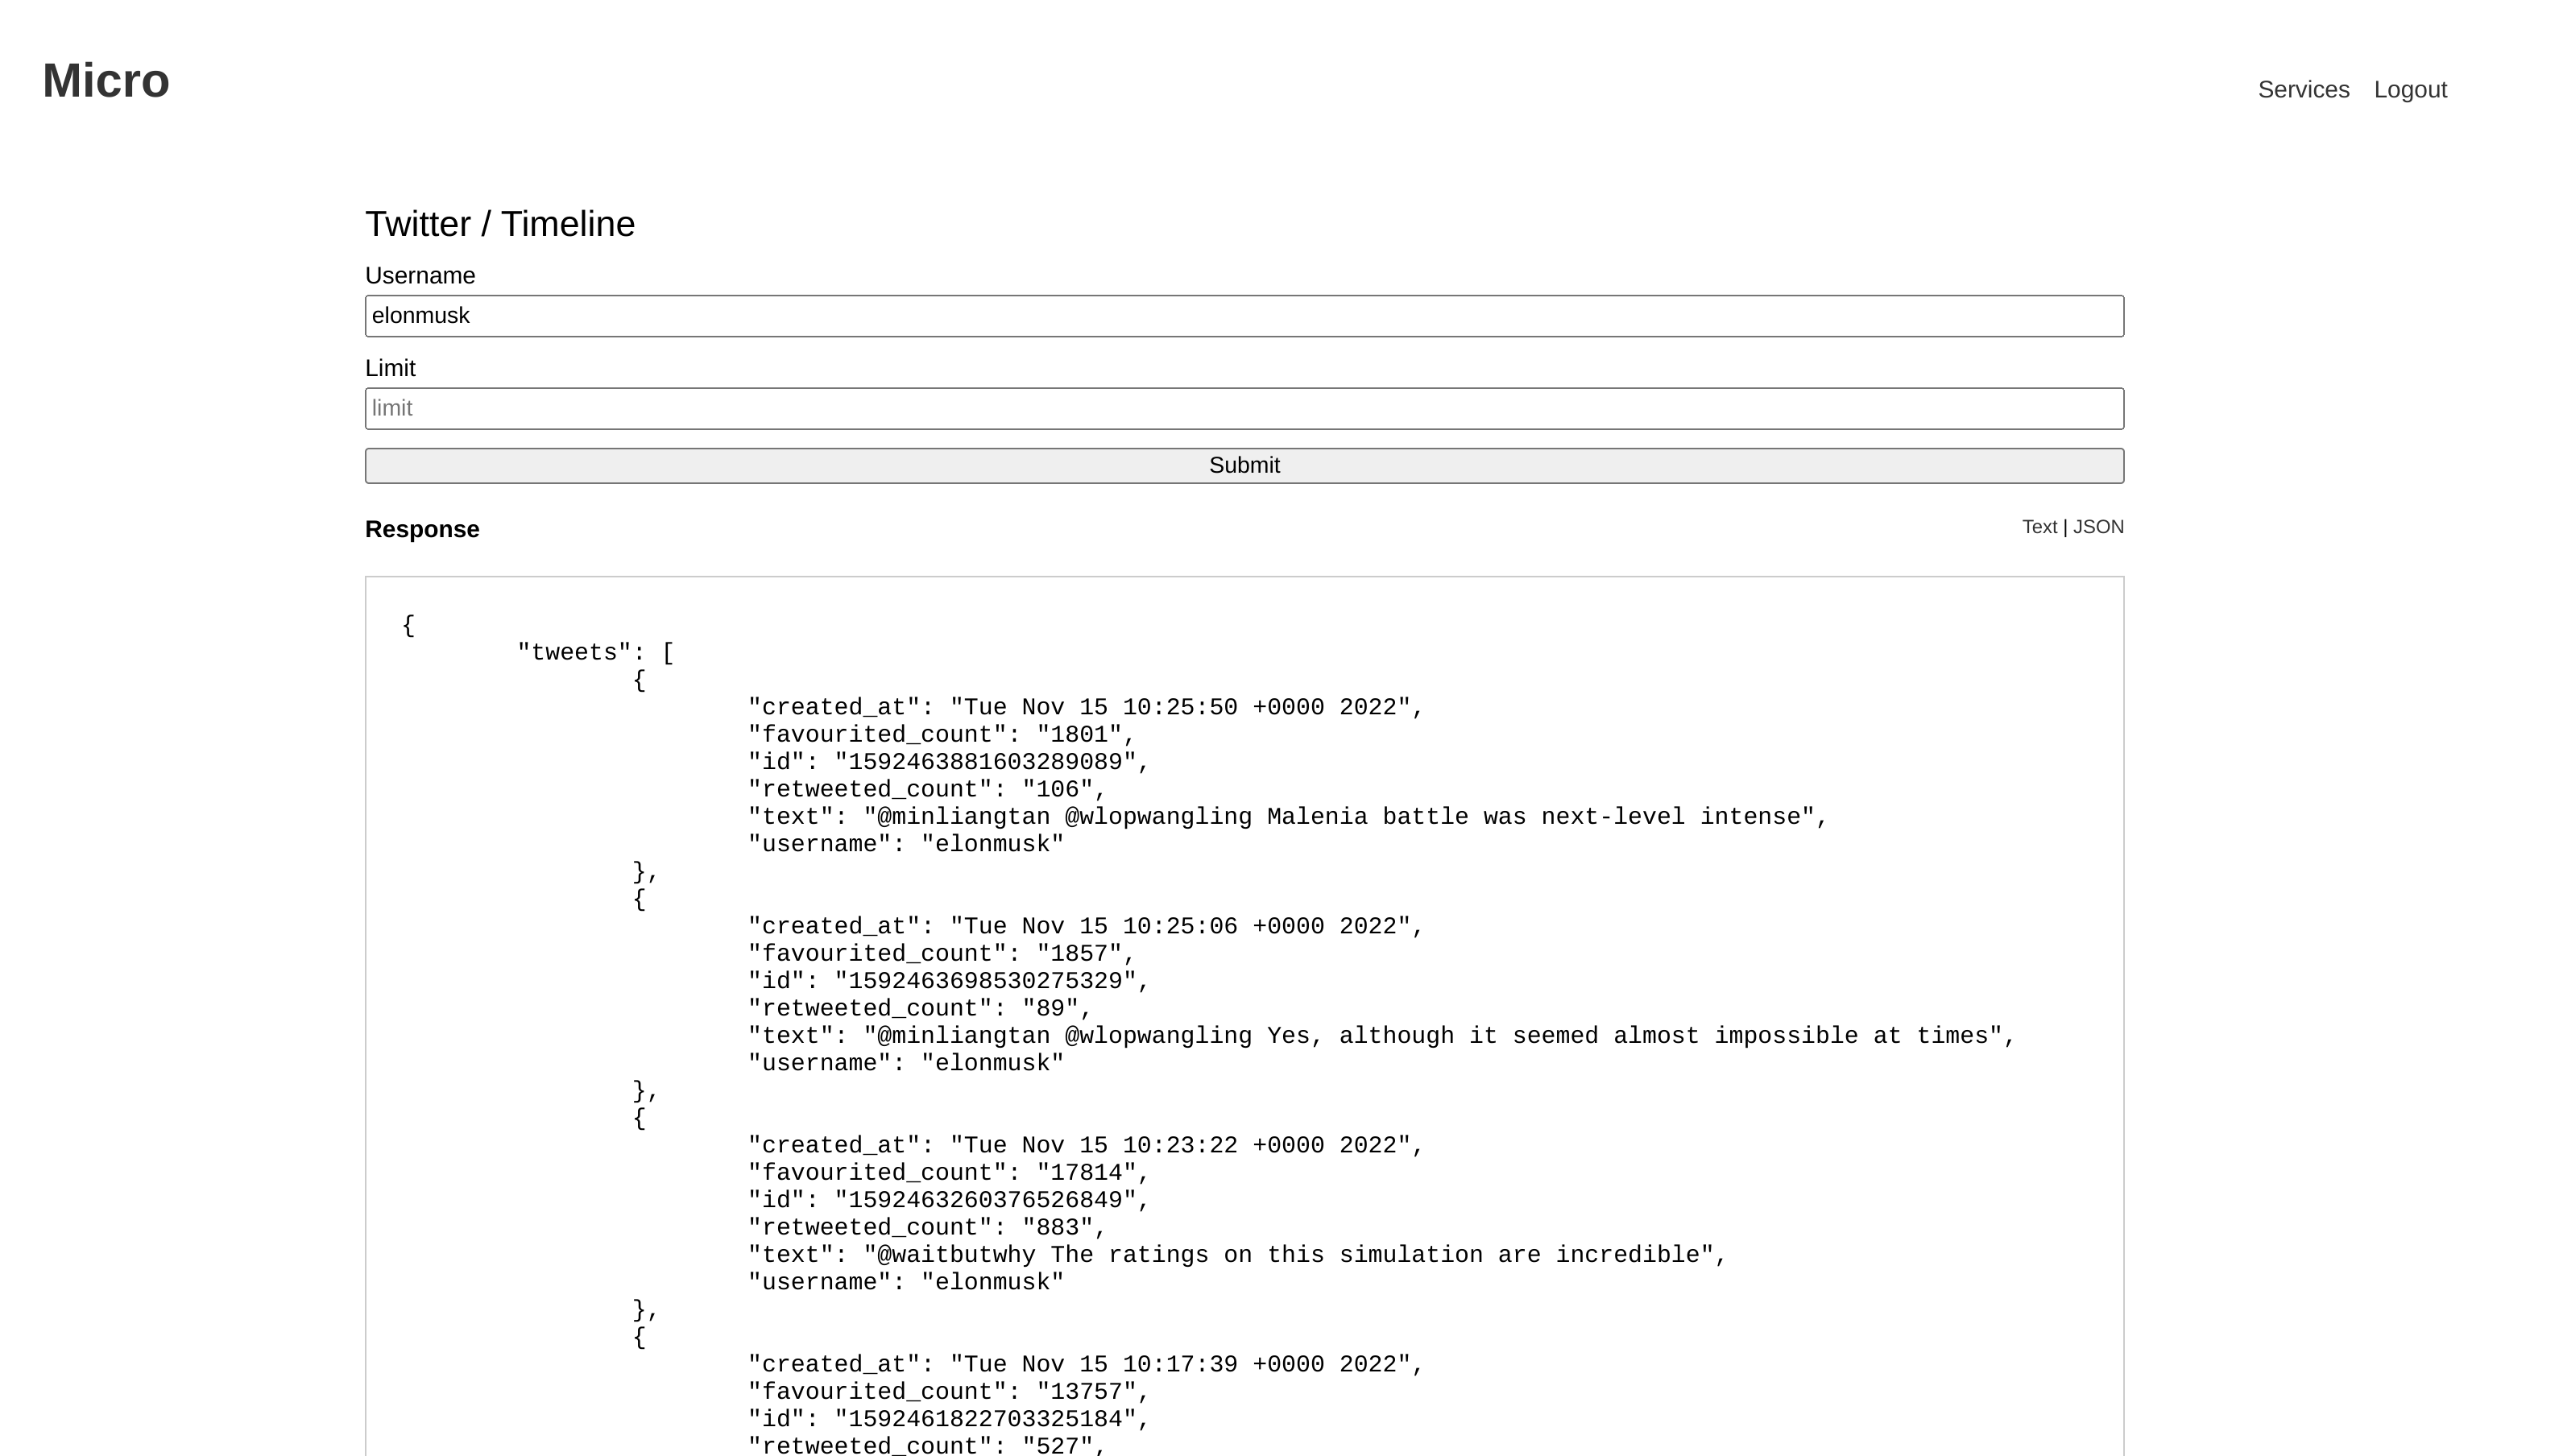Viewport: 2559px width, 1456px height.
Task: Focus the Username input field
Action: tap(1244, 316)
